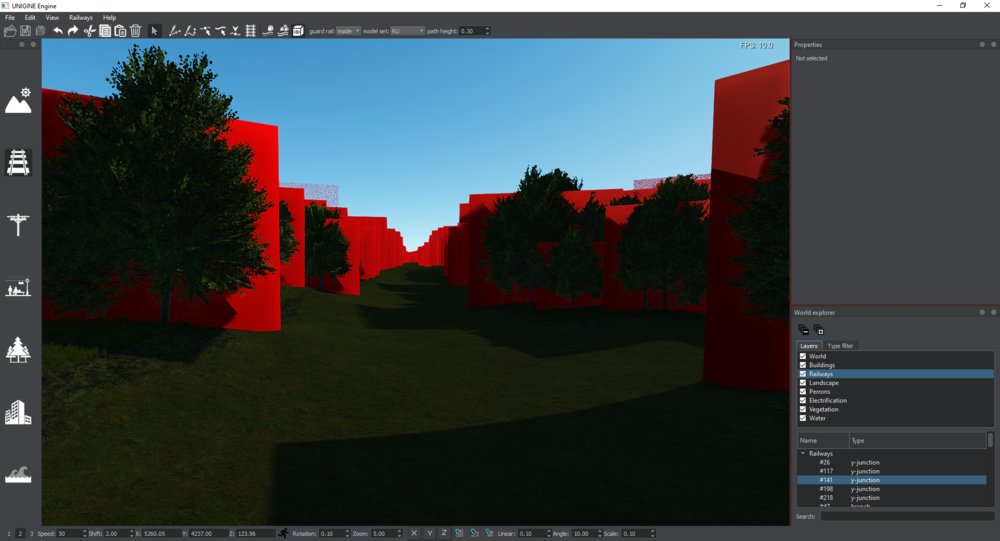1000x541 pixels.
Task: Select camera preset 1 button
Action: tap(9, 533)
